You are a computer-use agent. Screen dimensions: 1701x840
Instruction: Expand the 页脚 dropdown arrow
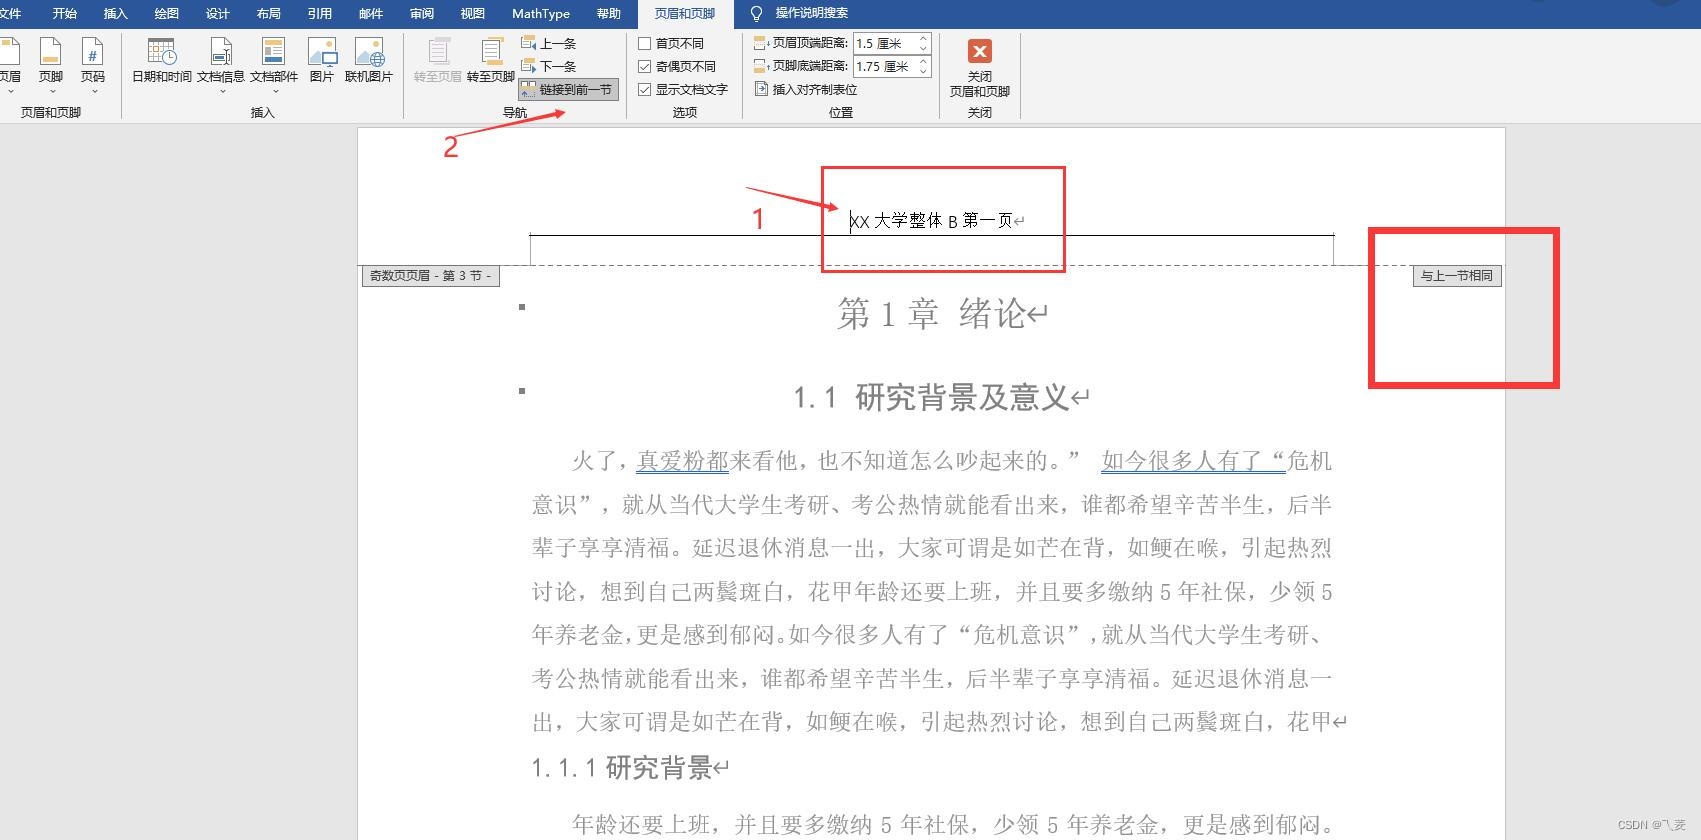(51, 92)
